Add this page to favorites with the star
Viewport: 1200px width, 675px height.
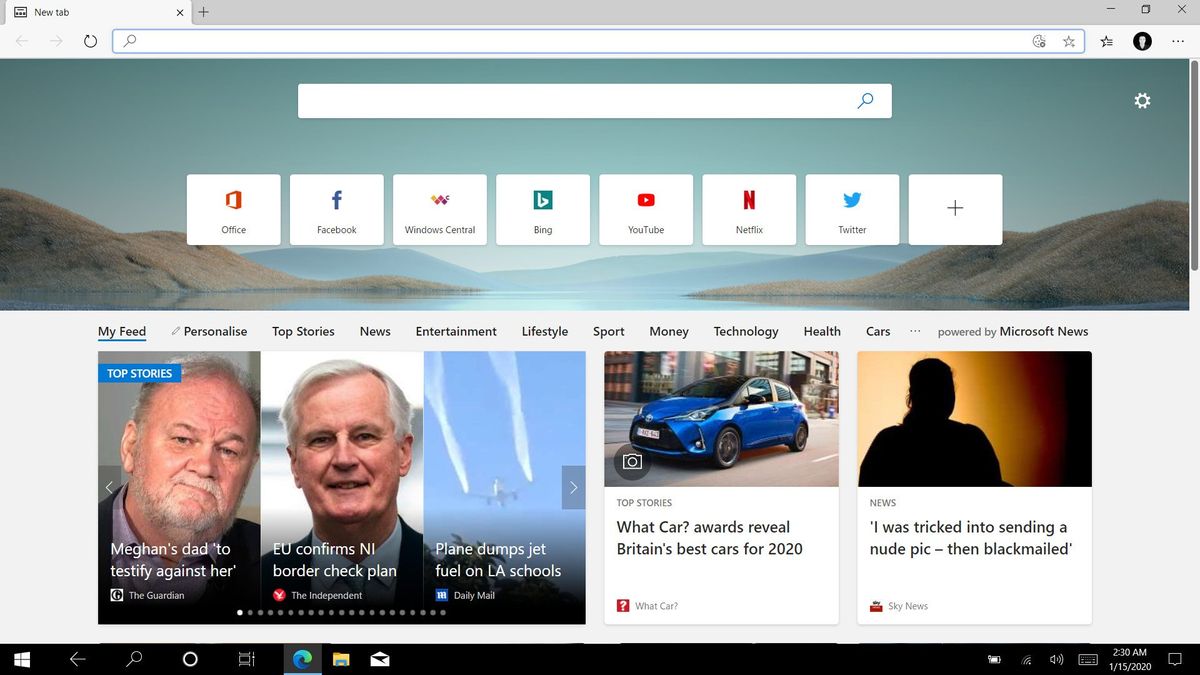pyautogui.click(x=1069, y=41)
